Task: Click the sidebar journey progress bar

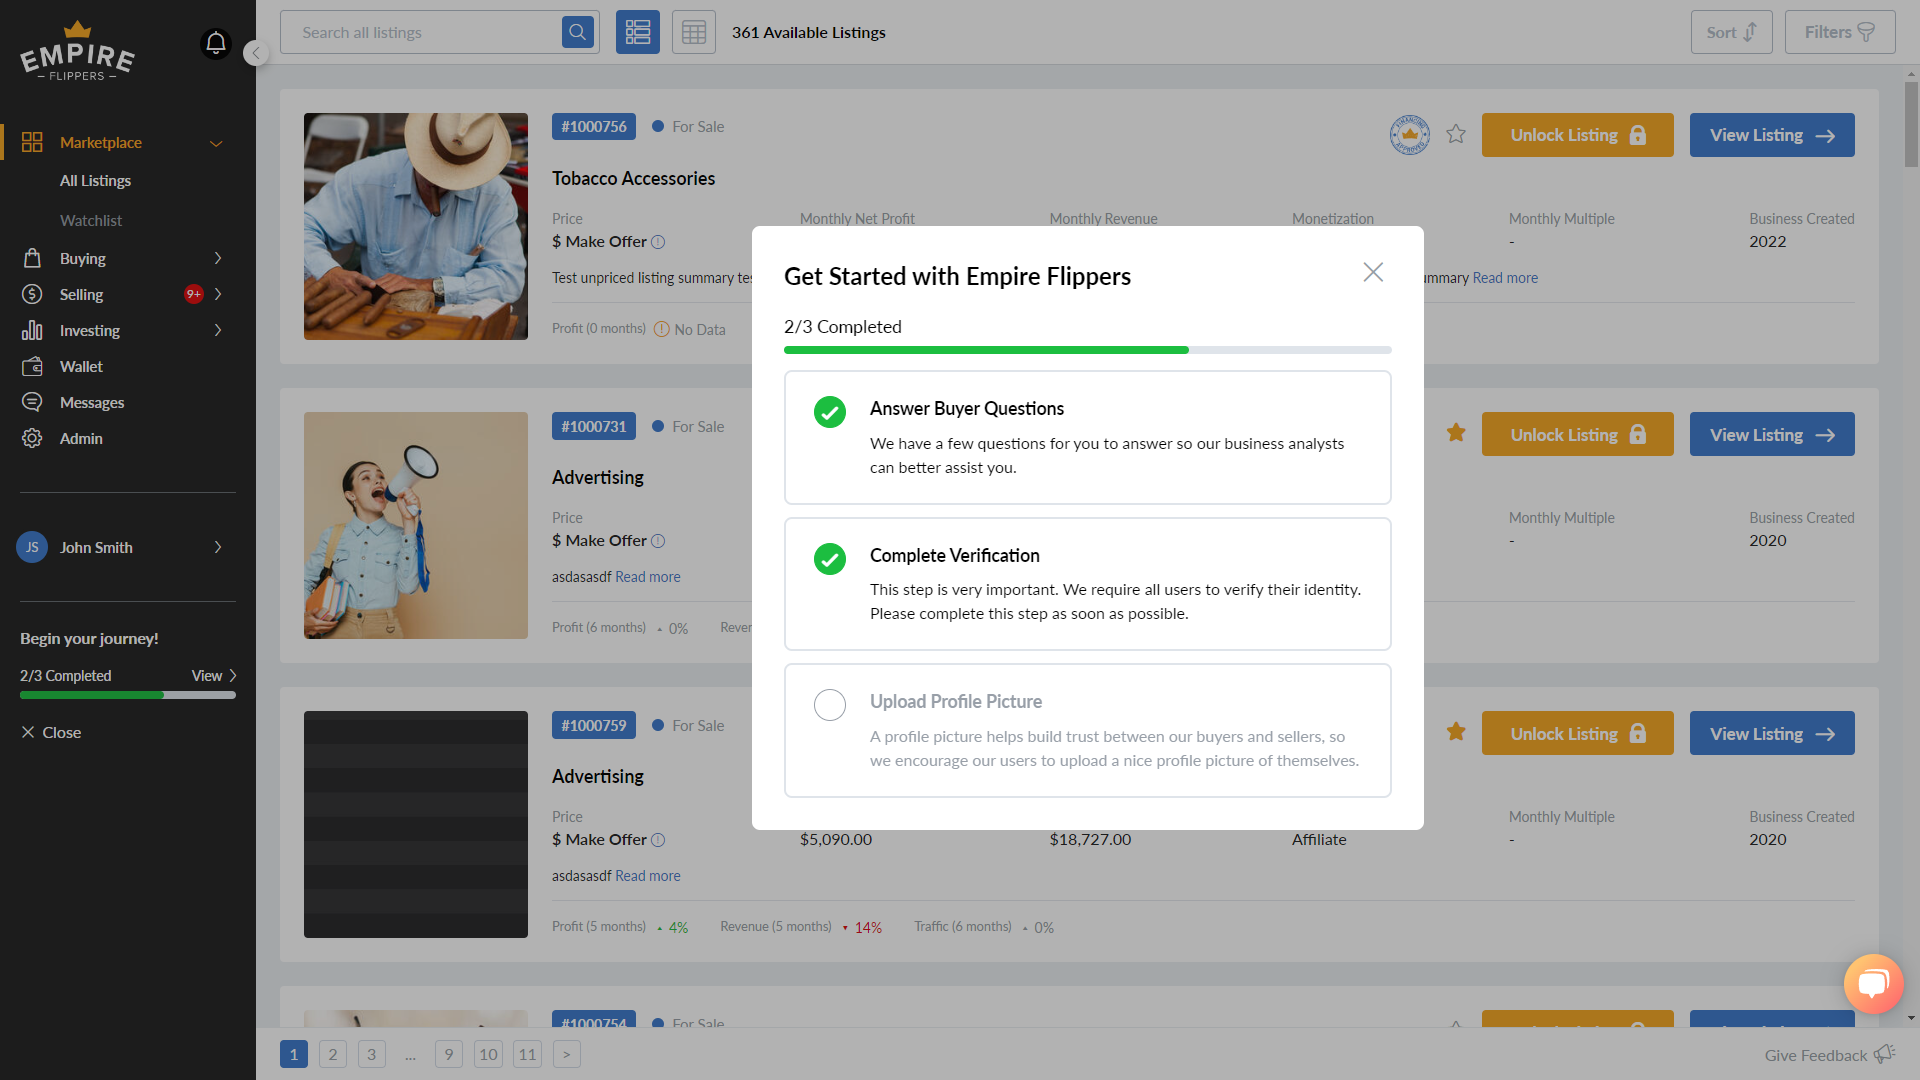Action: click(128, 695)
